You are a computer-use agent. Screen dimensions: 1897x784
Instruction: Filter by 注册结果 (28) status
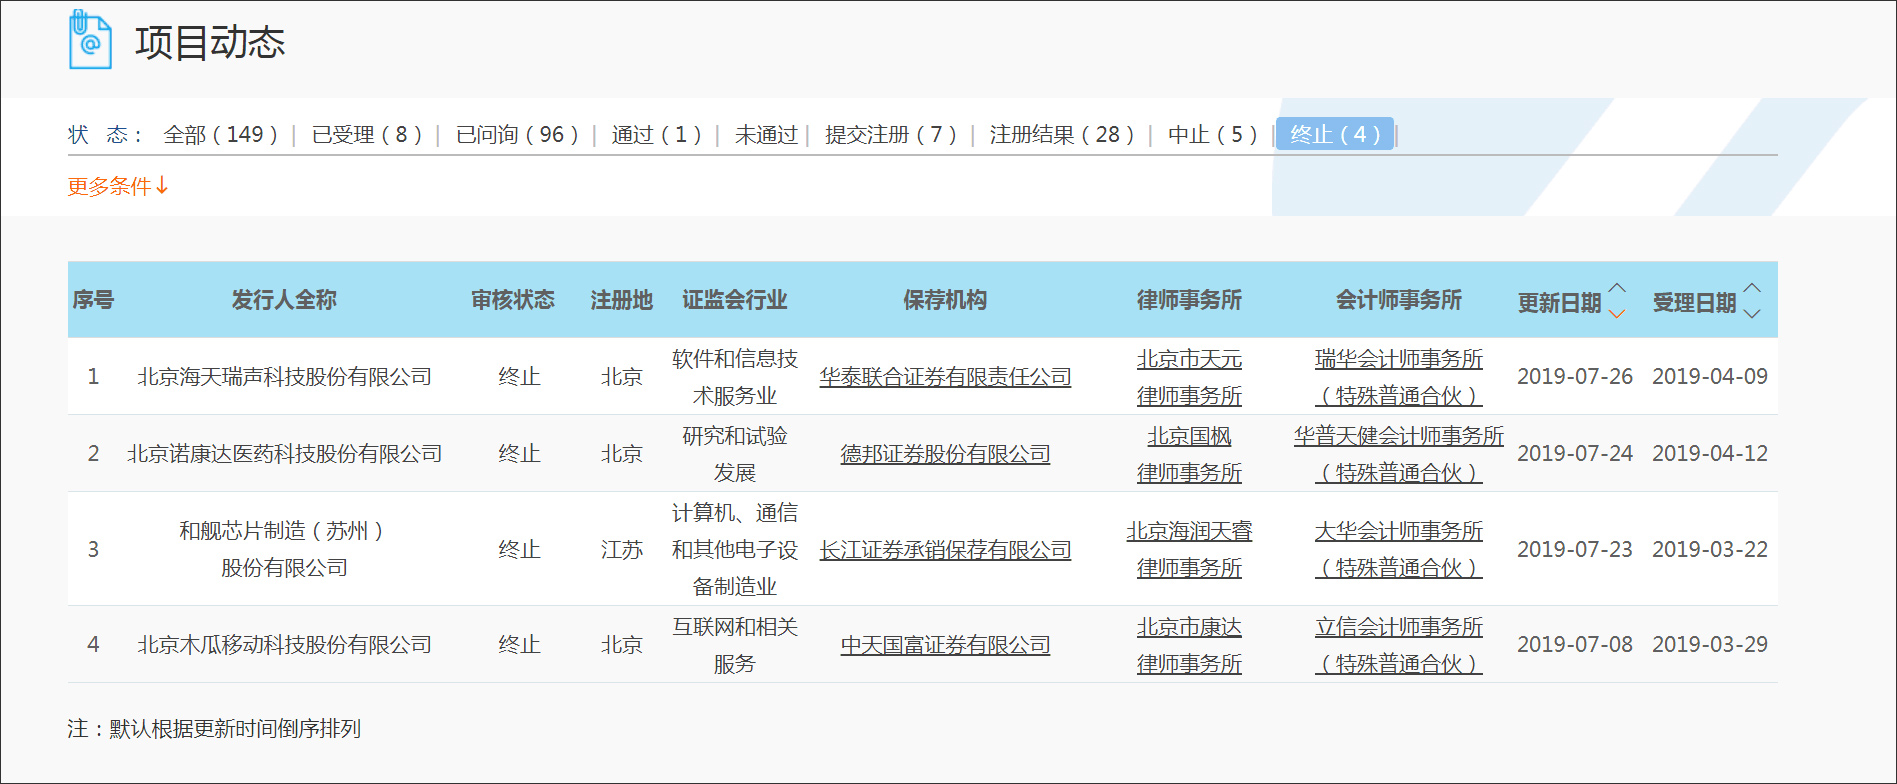point(1062,135)
